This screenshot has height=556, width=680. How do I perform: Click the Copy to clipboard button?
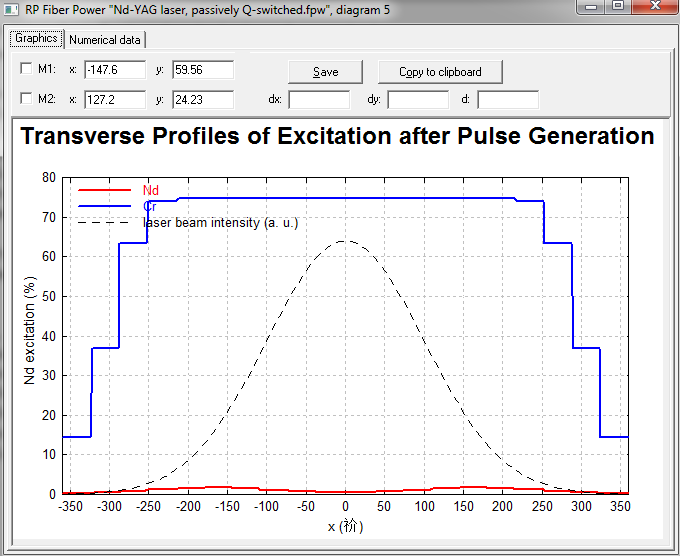click(440, 72)
